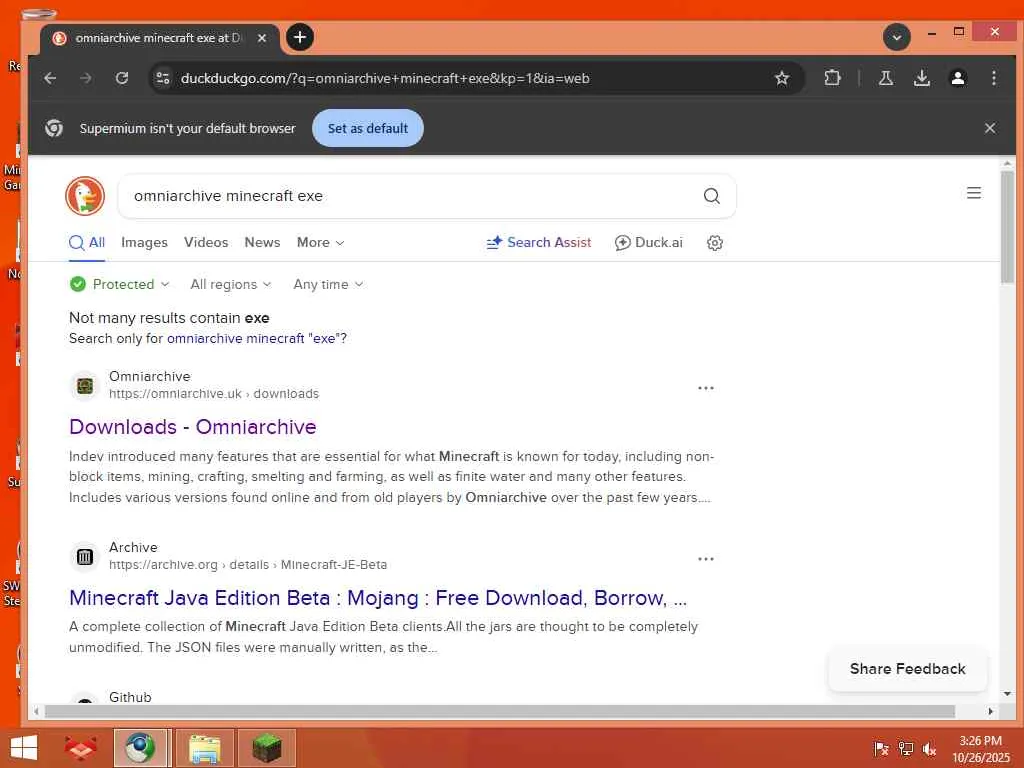The width and height of the screenshot is (1024, 768).
Task: Click Set as default button
Action: click(368, 128)
